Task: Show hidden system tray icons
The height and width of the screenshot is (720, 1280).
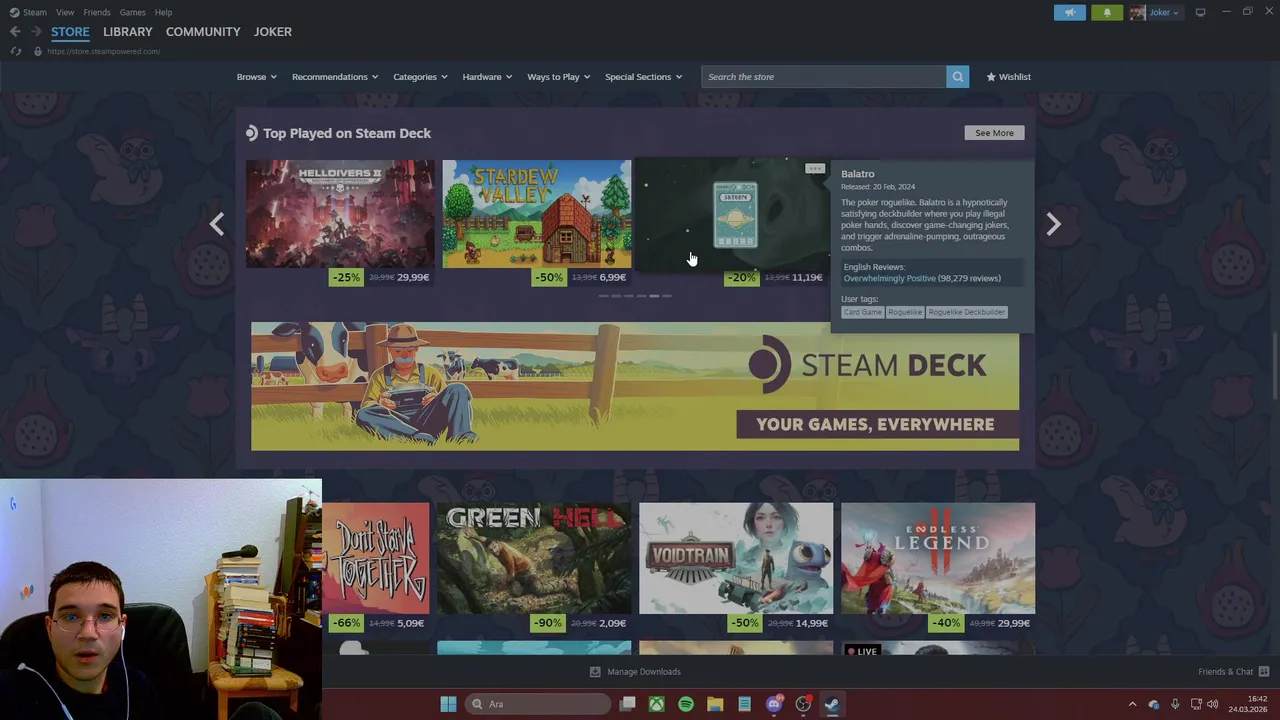Action: [1132, 704]
